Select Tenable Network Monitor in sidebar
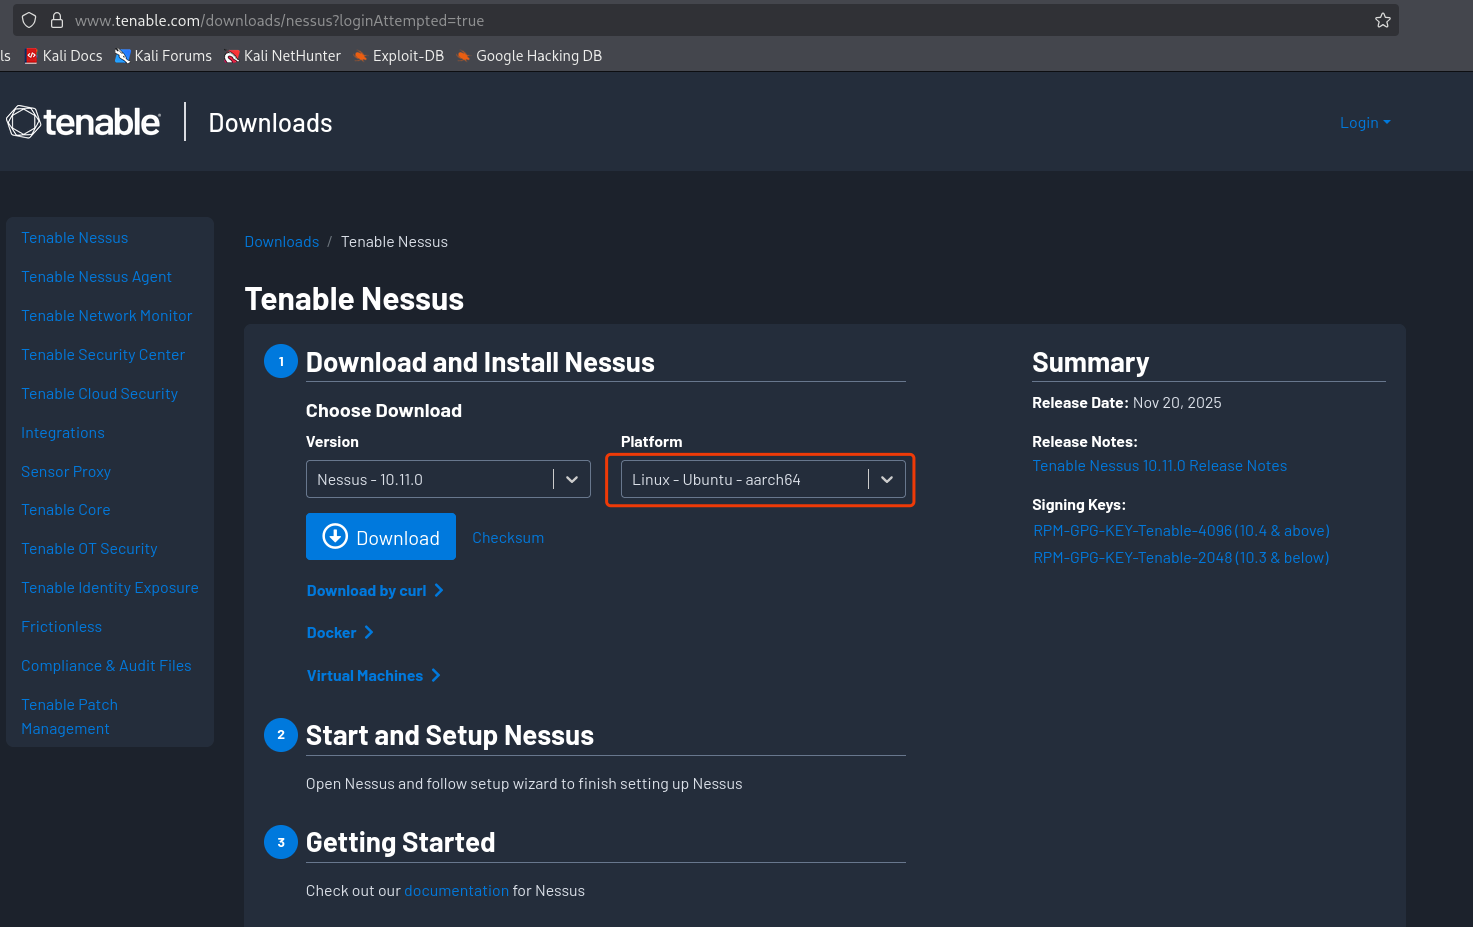The image size is (1473, 927). coord(107,315)
